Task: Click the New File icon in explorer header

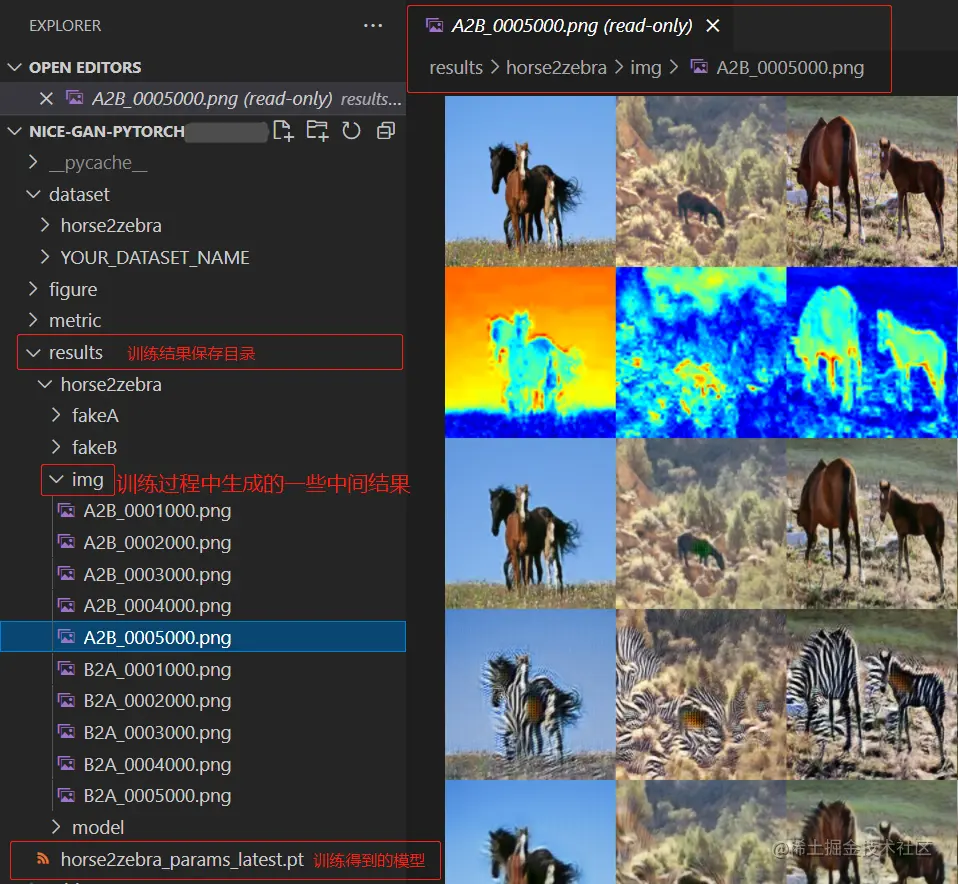Action: coord(283,131)
